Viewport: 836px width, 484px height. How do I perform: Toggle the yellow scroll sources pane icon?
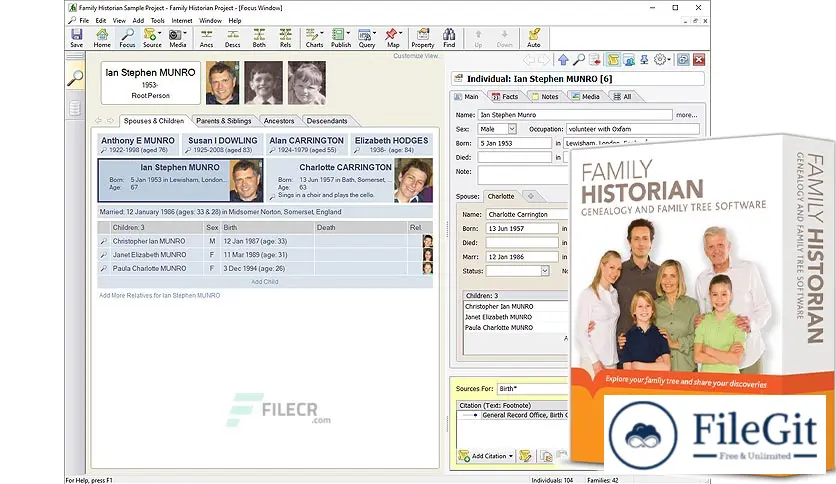click(x=613, y=60)
